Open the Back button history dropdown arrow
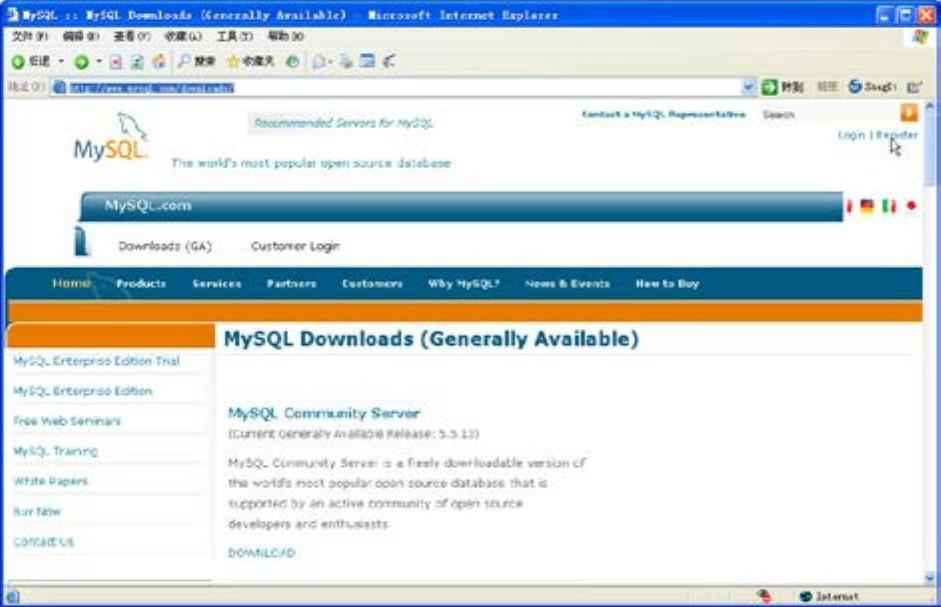The width and height of the screenshot is (941, 607). tap(61, 61)
